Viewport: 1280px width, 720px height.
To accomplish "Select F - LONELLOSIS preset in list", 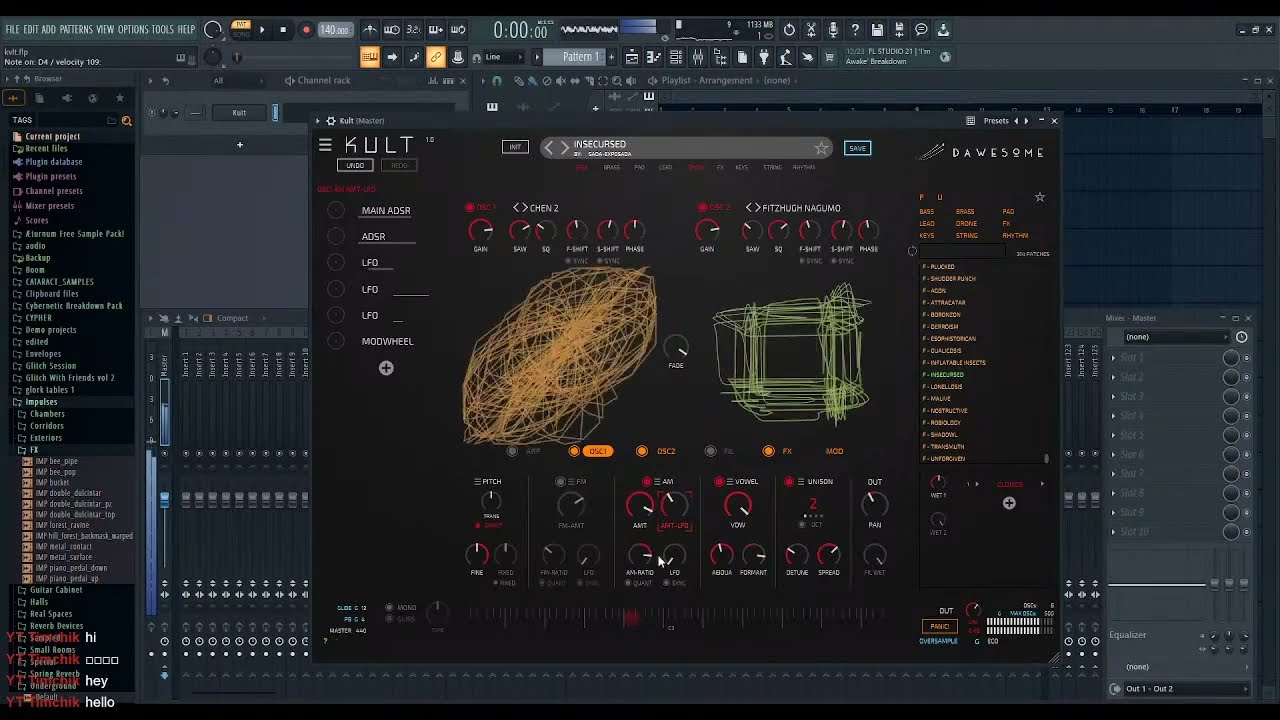I will [x=945, y=387].
